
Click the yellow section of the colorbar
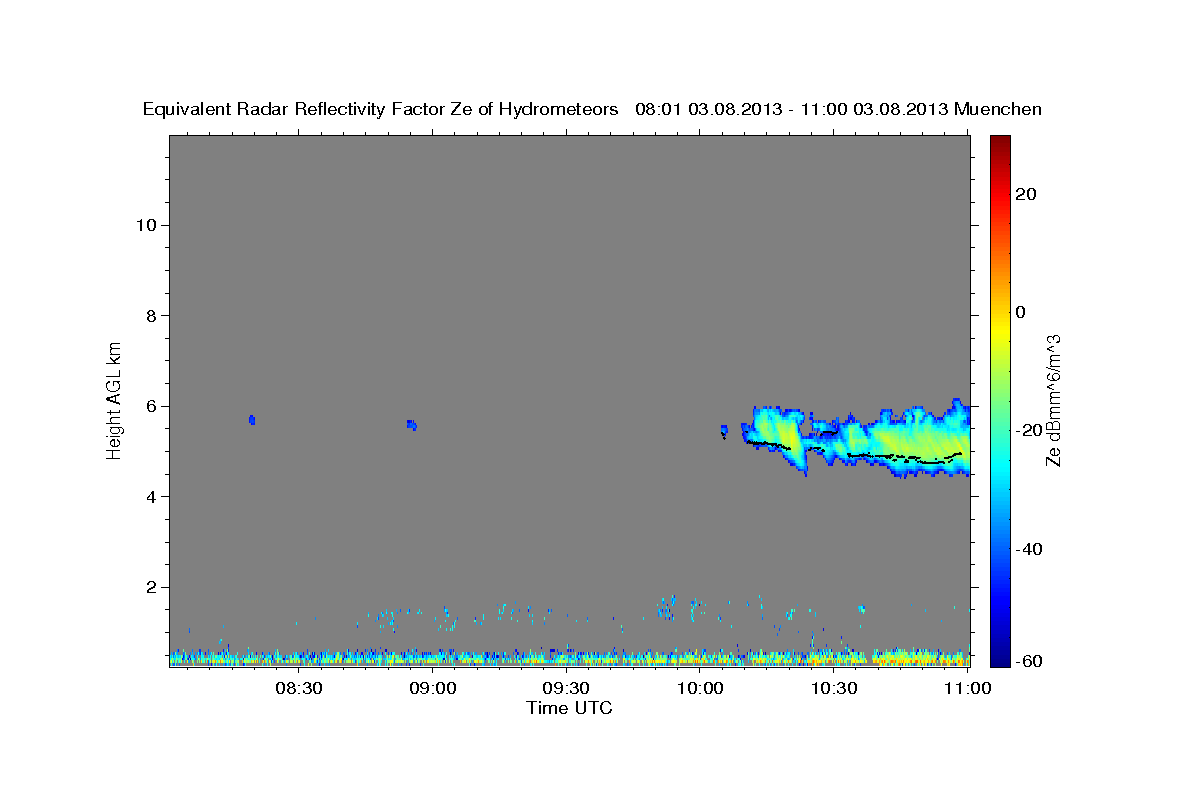point(1000,330)
